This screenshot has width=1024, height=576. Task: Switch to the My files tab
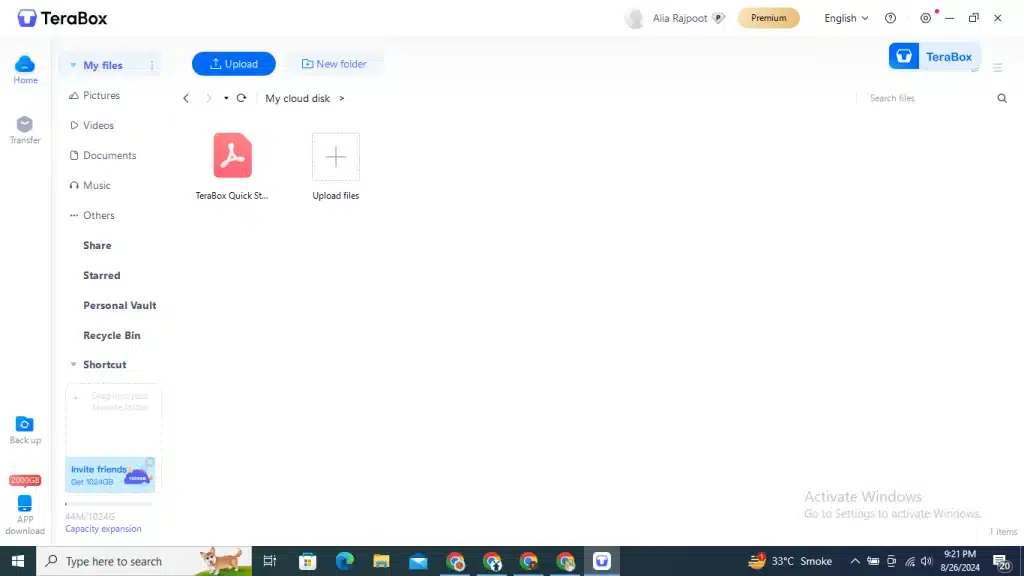click(x=104, y=64)
